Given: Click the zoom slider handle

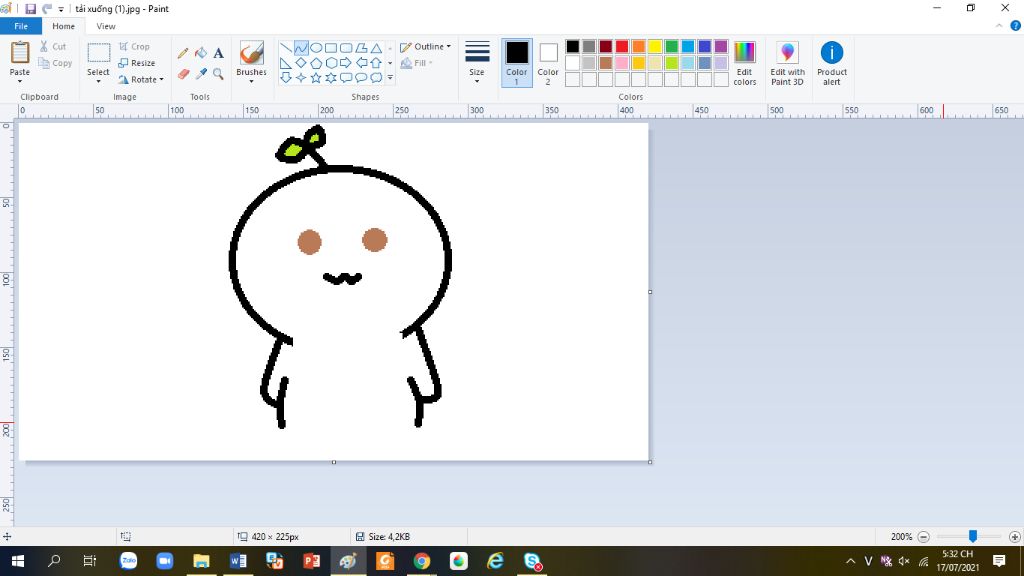Looking at the screenshot, I should click(x=973, y=537).
